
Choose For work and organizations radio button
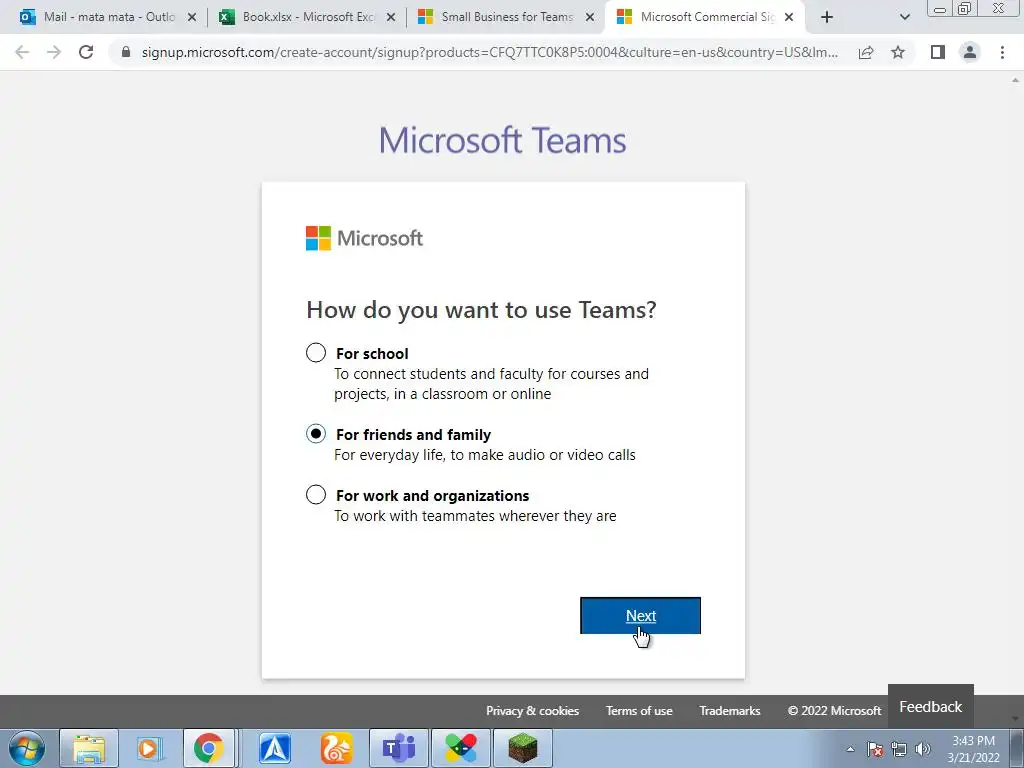click(316, 494)
